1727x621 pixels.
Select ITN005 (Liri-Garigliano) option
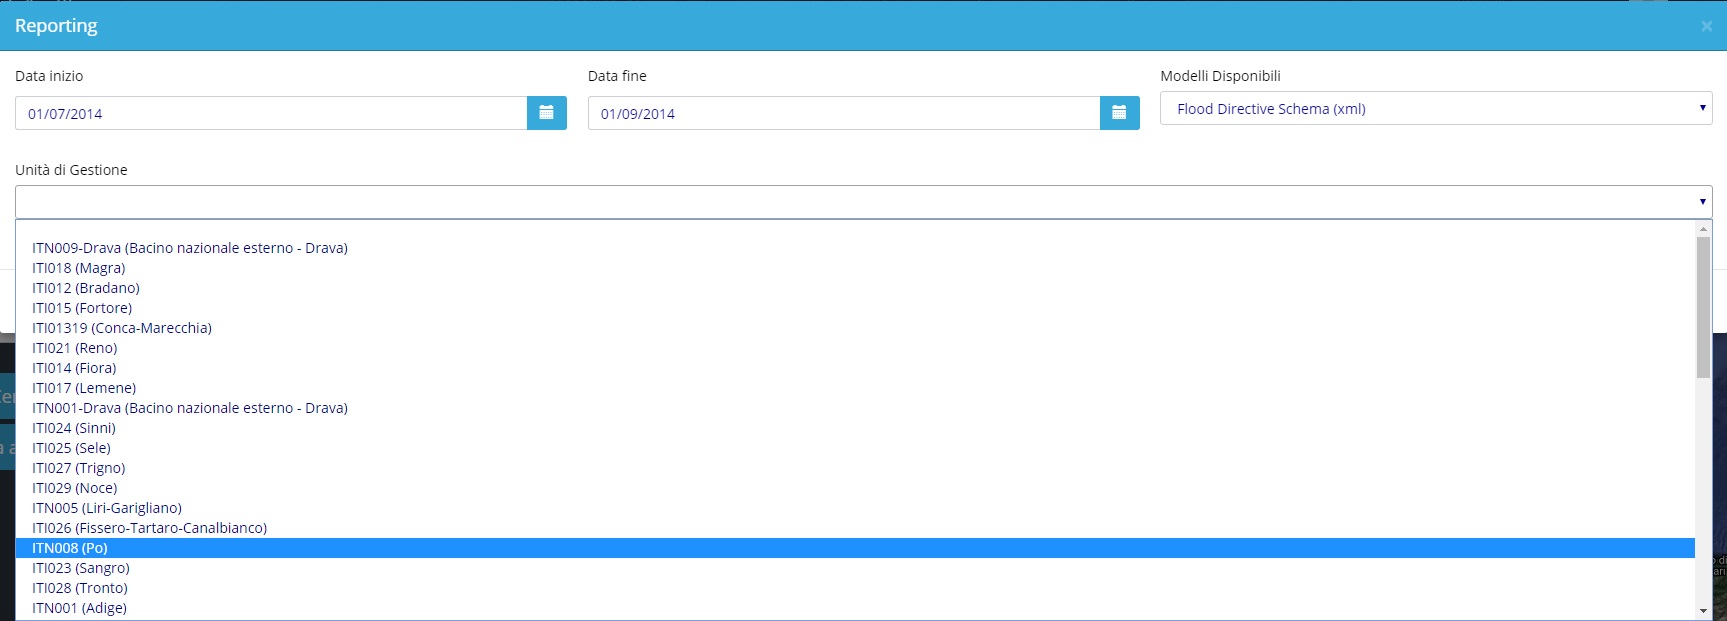(855, 508)
